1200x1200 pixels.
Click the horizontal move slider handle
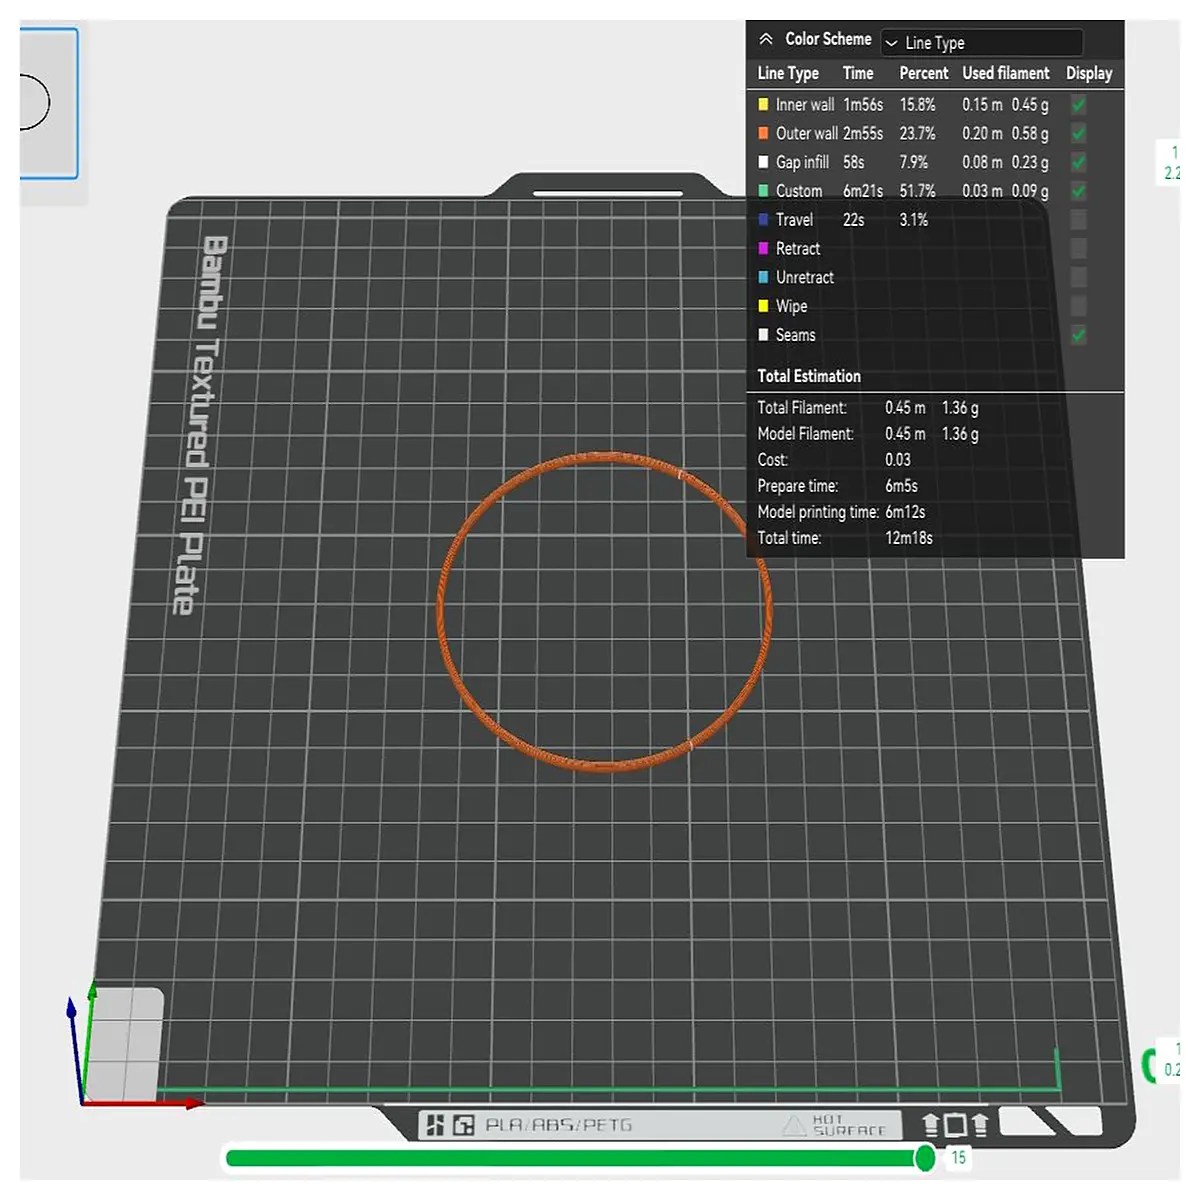point(925,1158)
